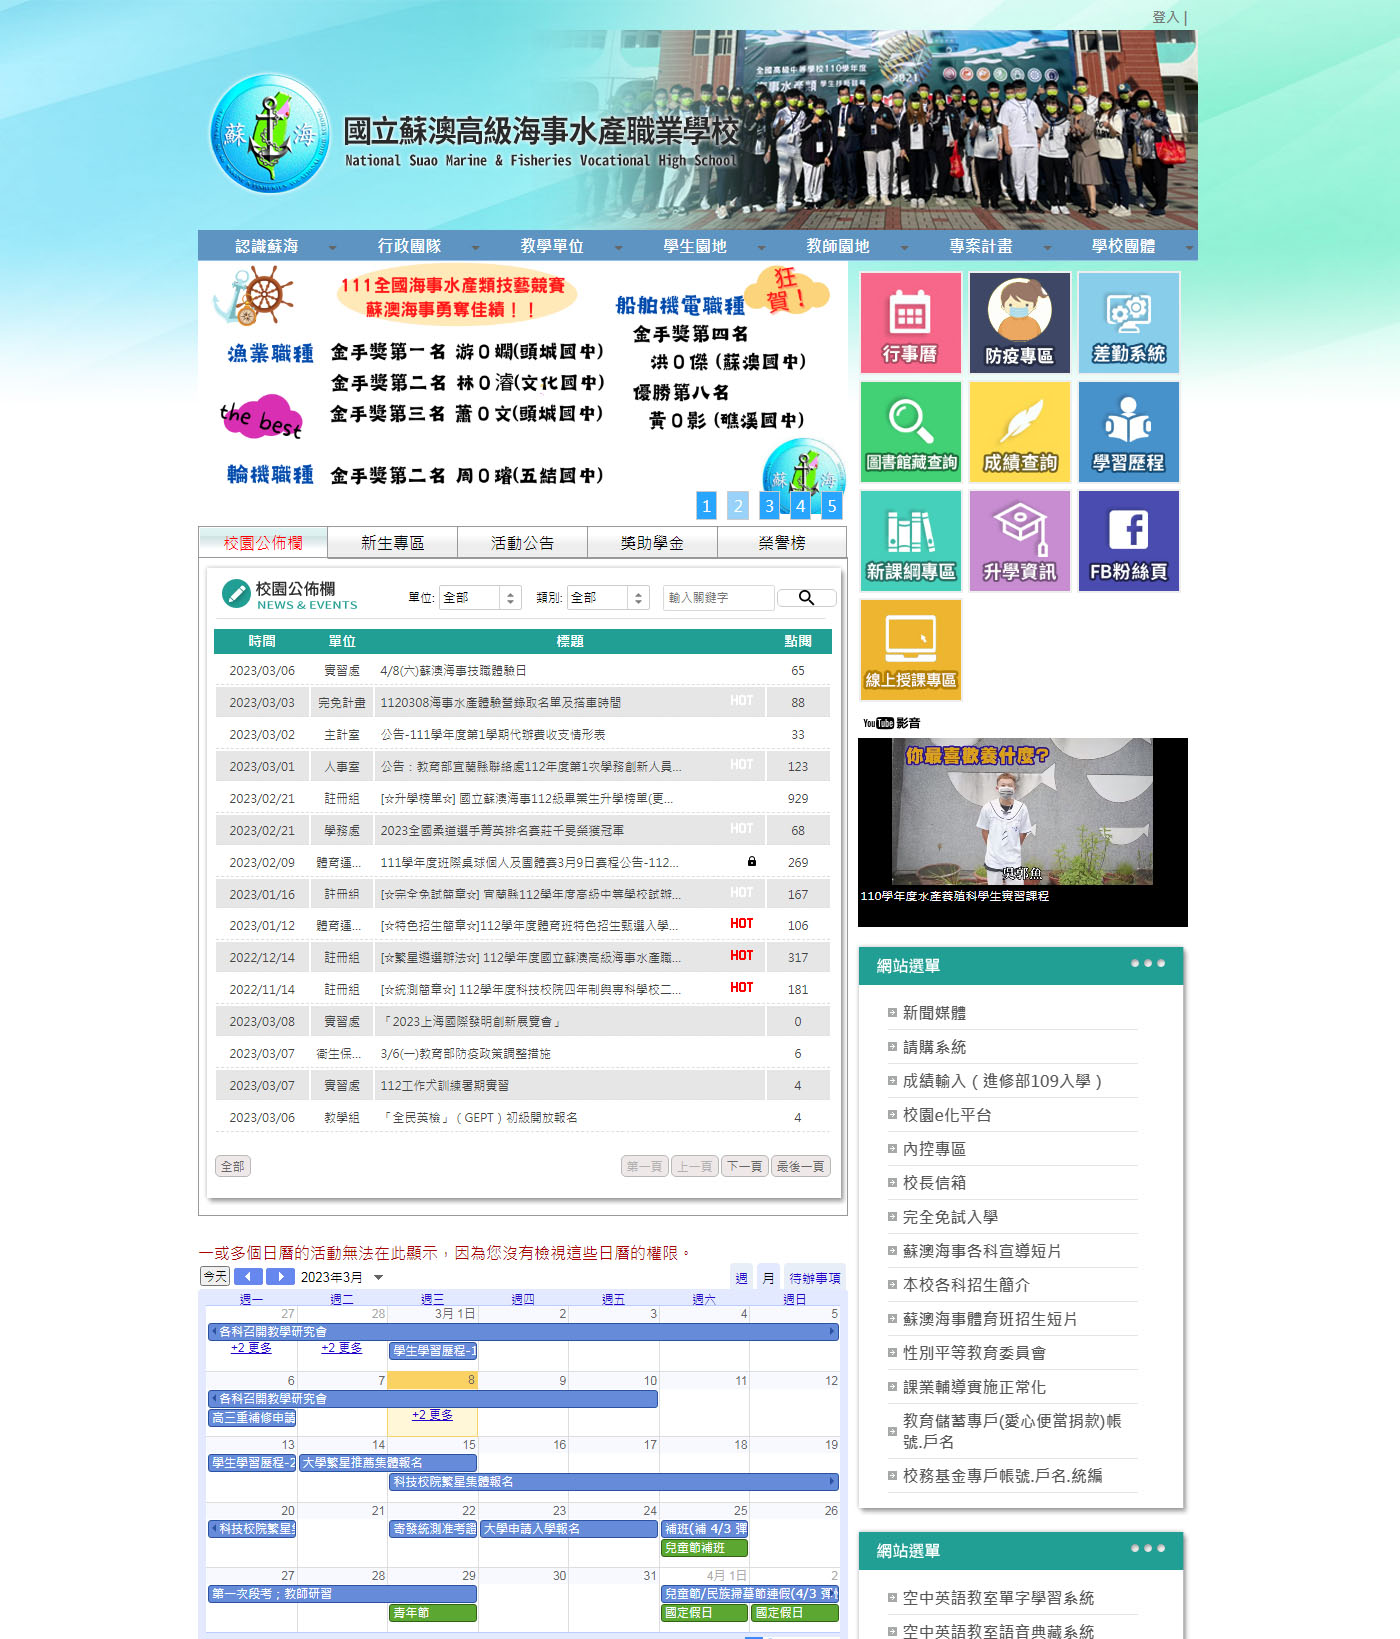Open the 升學資訊 tile
Viewport: 1400px width, 1639px height.
coord(1019,541)
